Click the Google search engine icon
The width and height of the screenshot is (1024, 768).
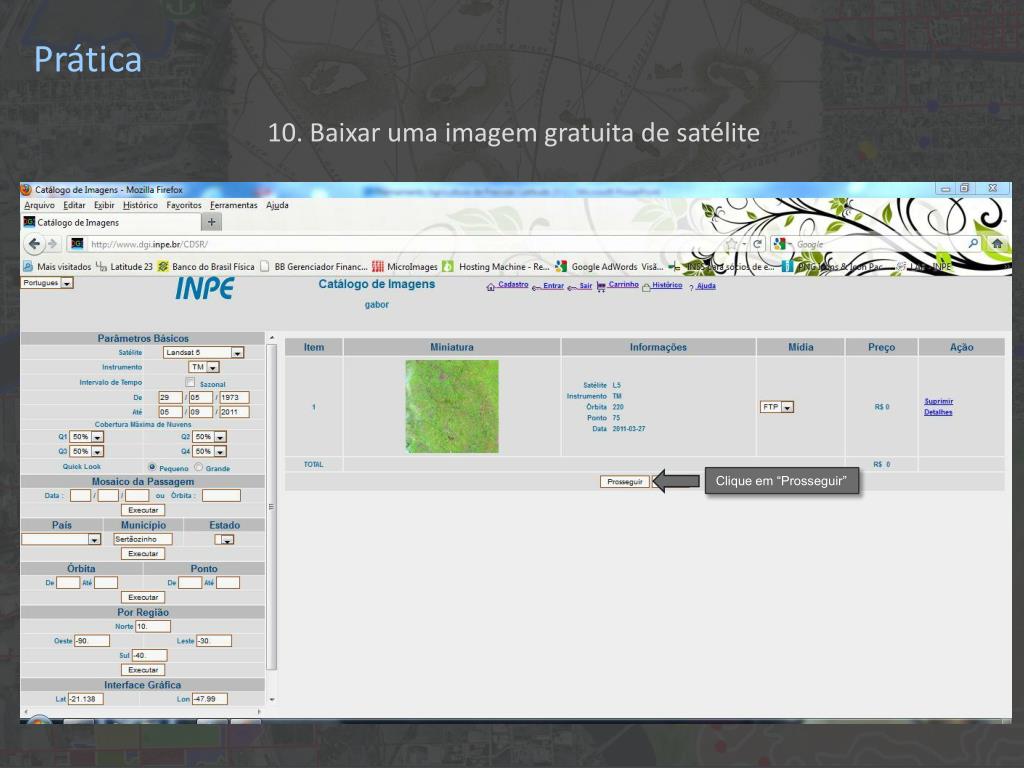[779, 244]
